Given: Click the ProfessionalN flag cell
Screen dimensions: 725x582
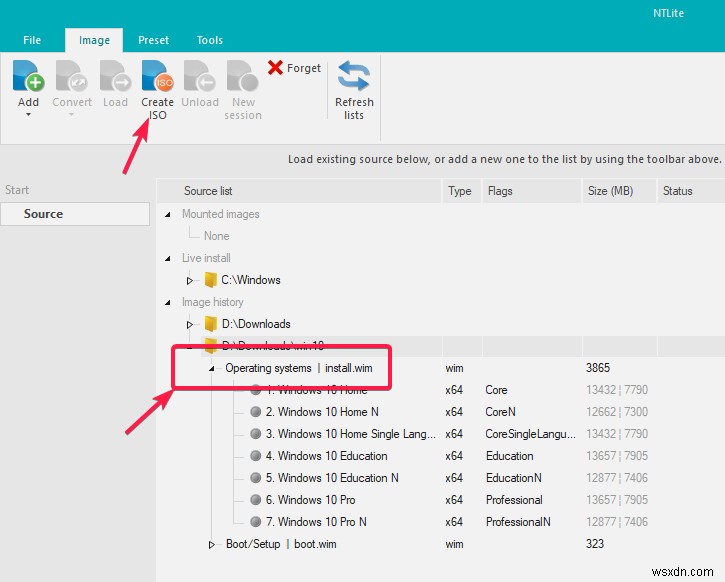Looking at the screenshot, I should click(518, 521).
